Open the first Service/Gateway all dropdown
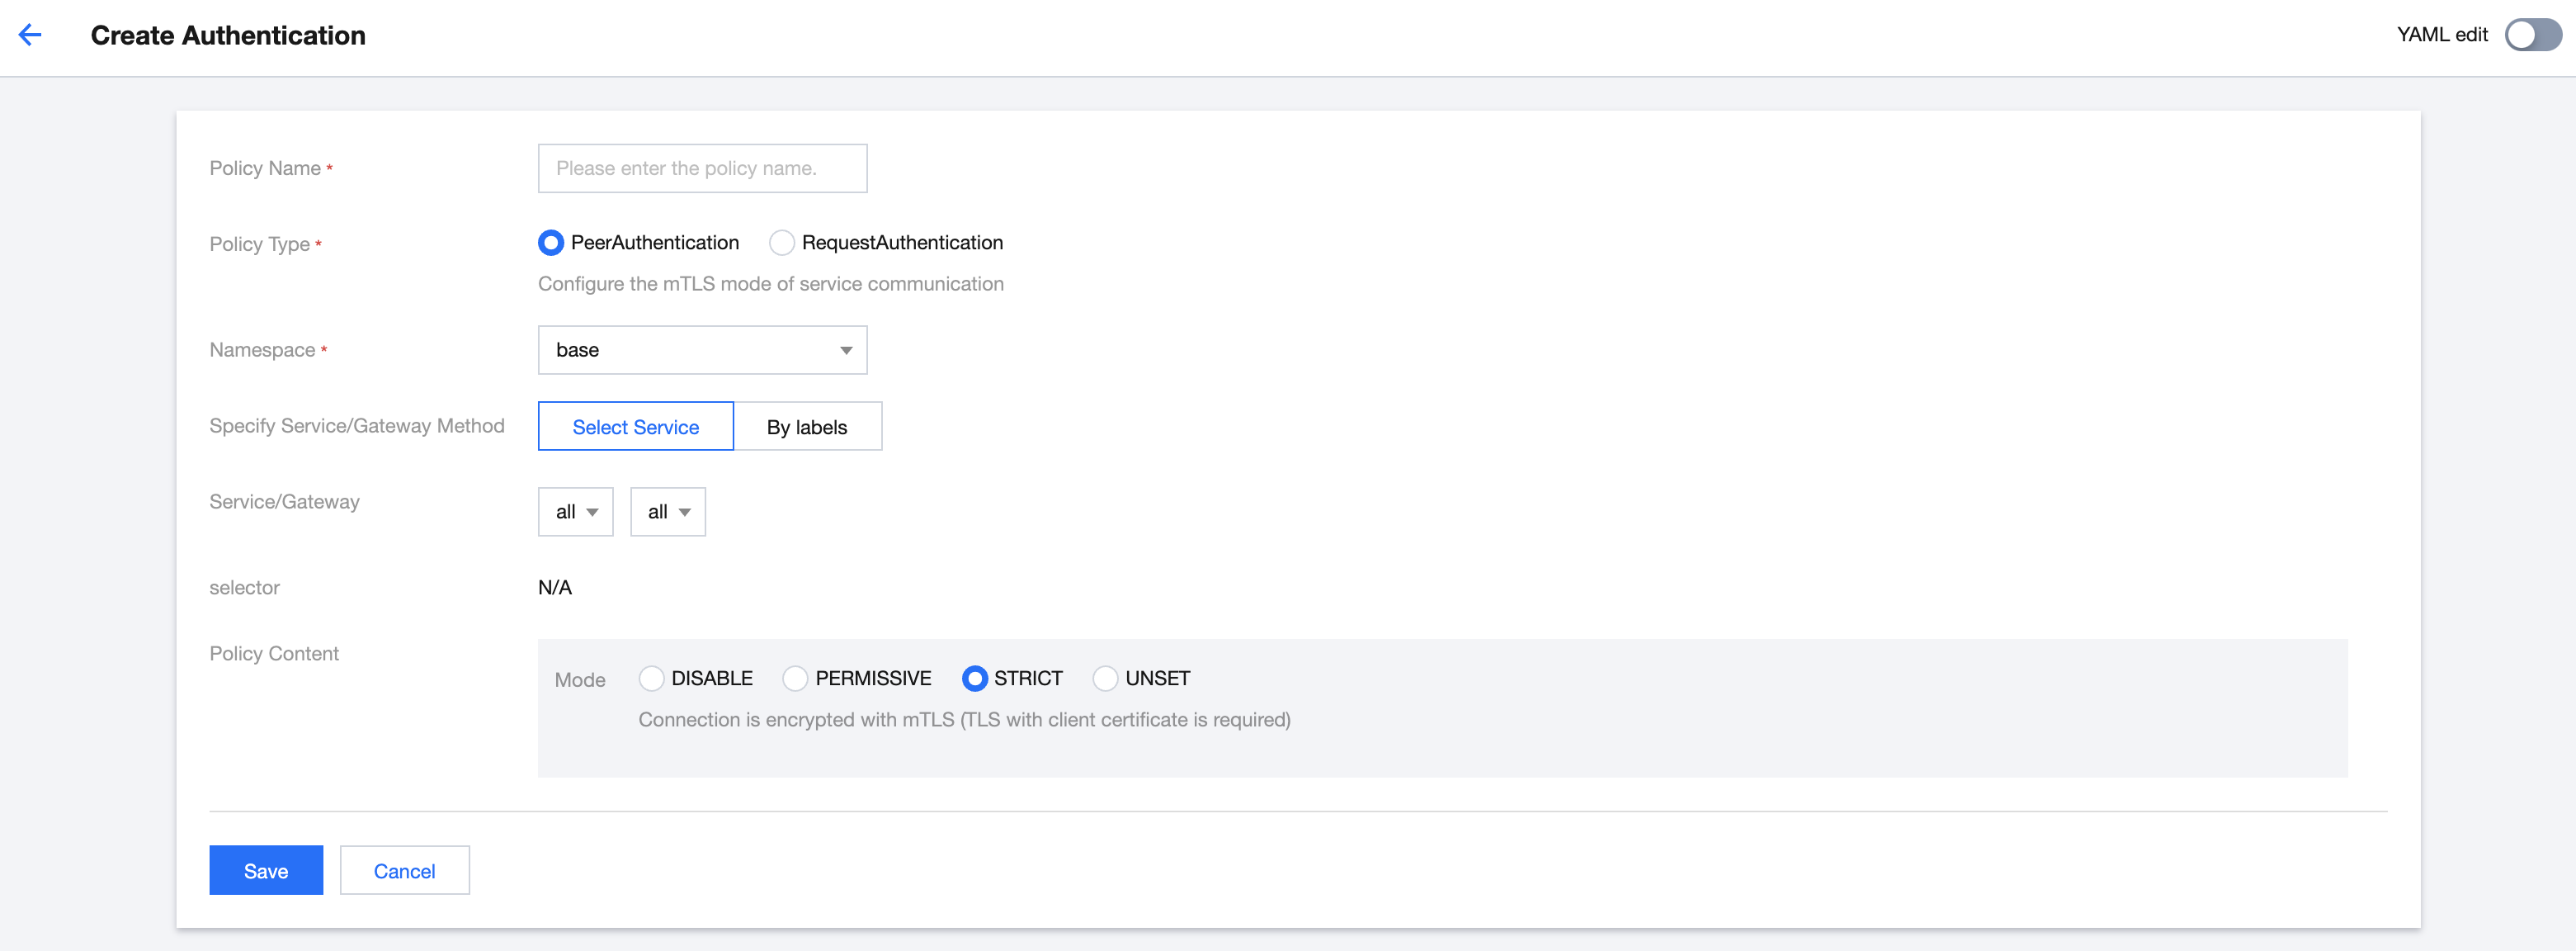Screen dimensions: 2576x951 point(576,512)
